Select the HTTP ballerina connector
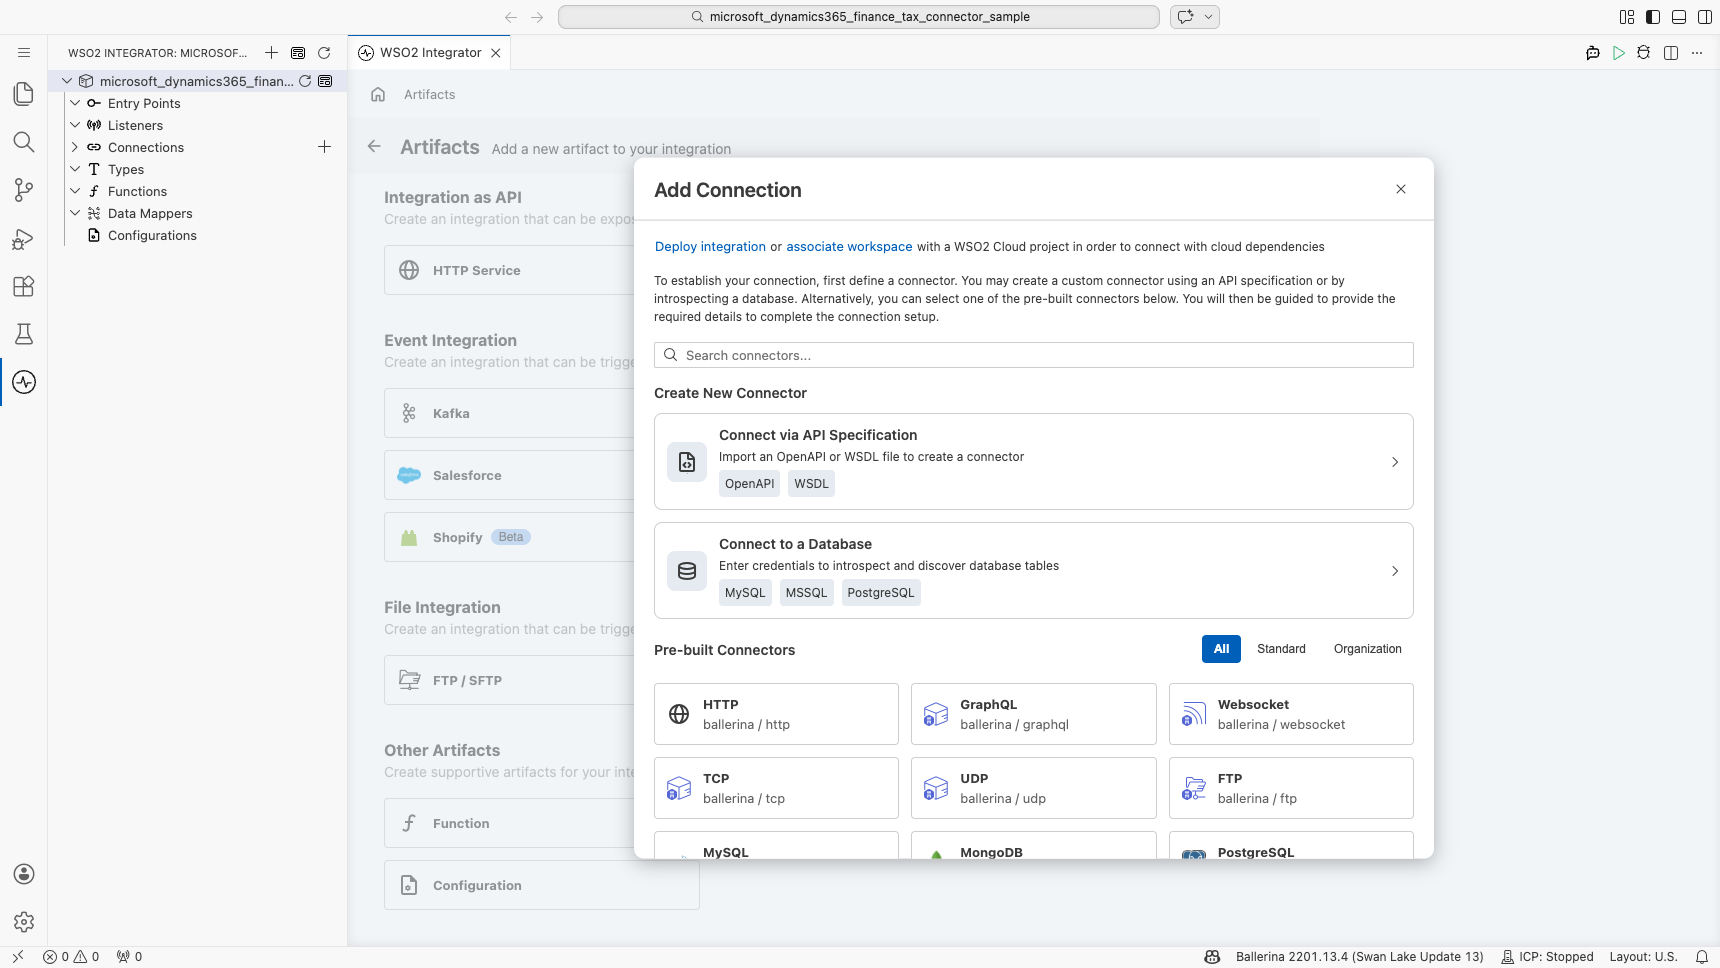This screenshot has width=1720, height=968. tap(776, 714)
